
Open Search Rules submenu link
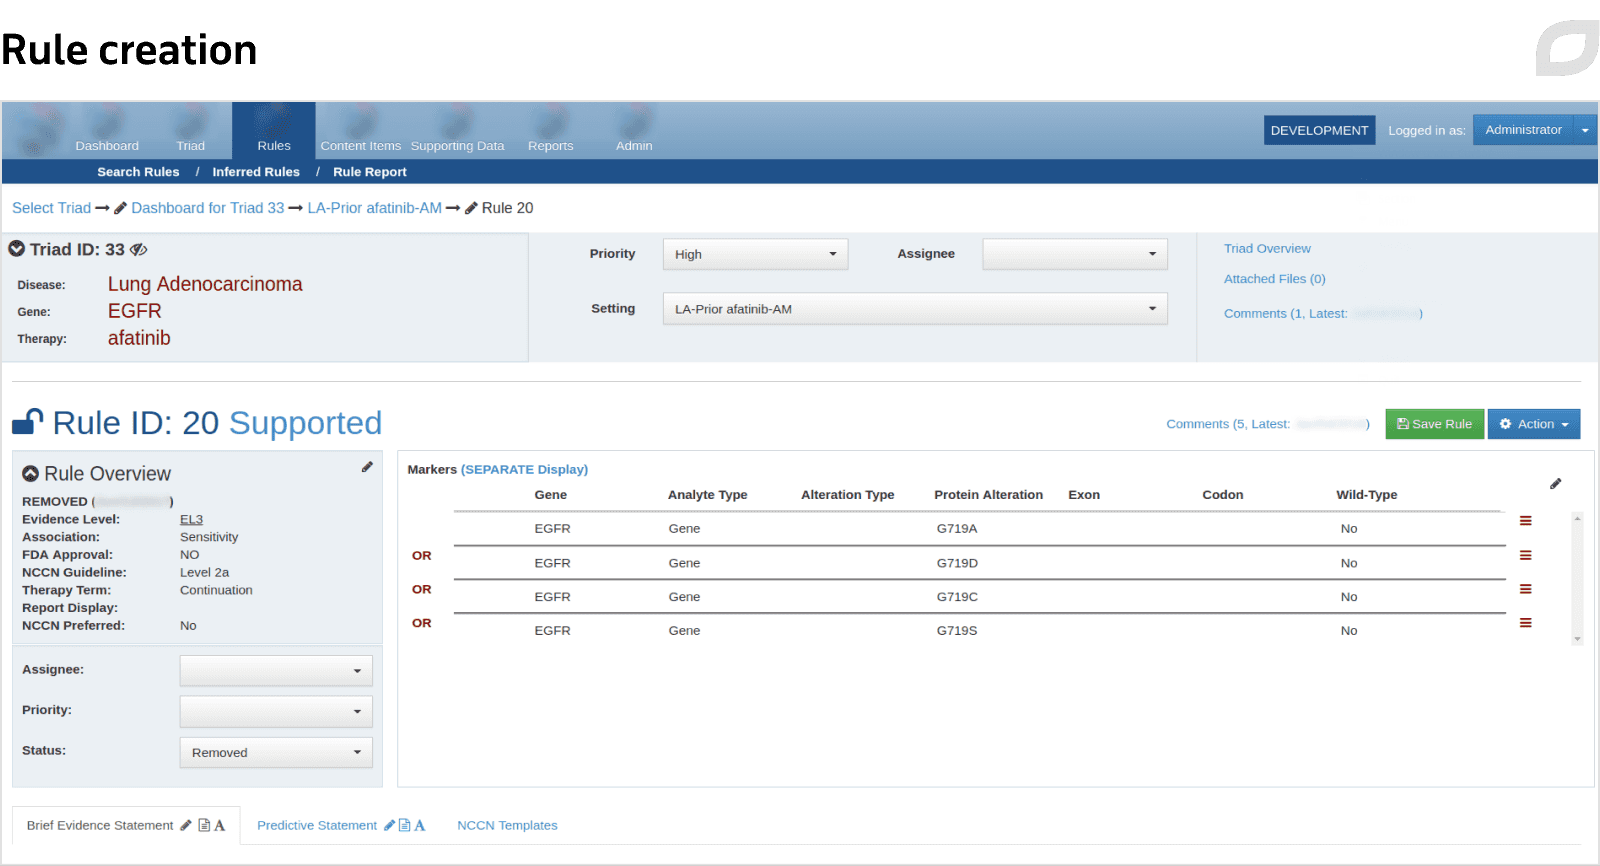pyautogui.click(x=138, y=172)
